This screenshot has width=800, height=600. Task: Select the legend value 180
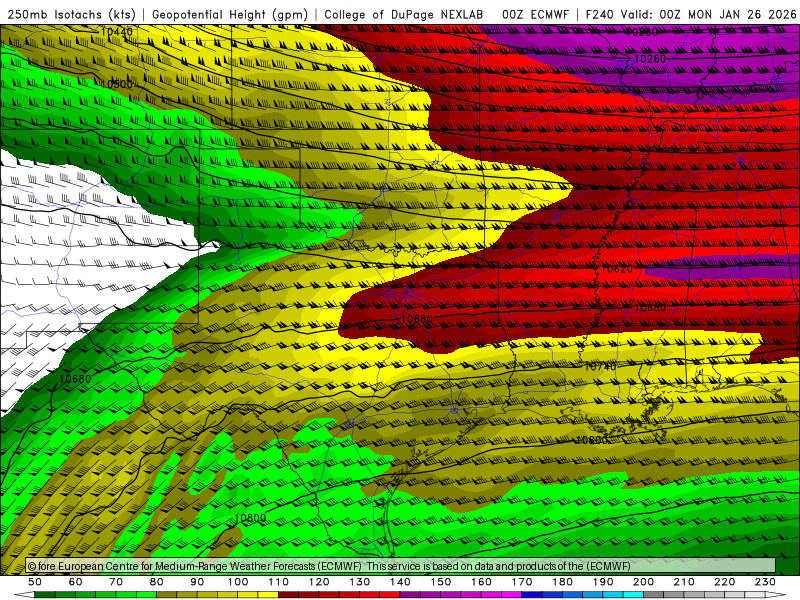click(x=562, y=582)
